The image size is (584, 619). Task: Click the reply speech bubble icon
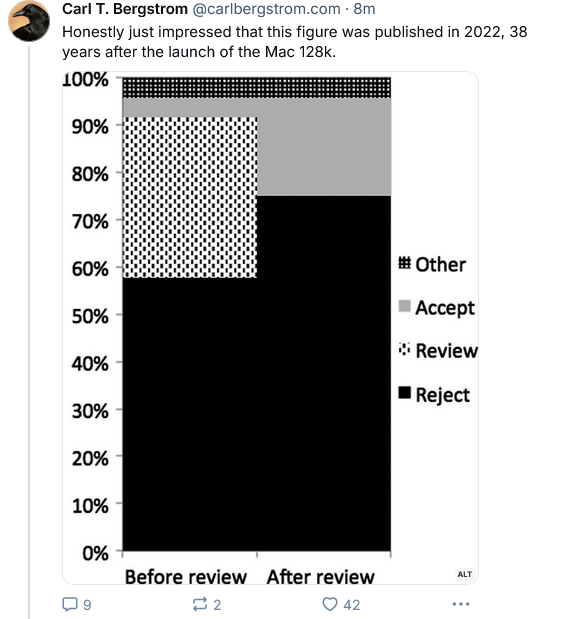(x=70, y=604)
